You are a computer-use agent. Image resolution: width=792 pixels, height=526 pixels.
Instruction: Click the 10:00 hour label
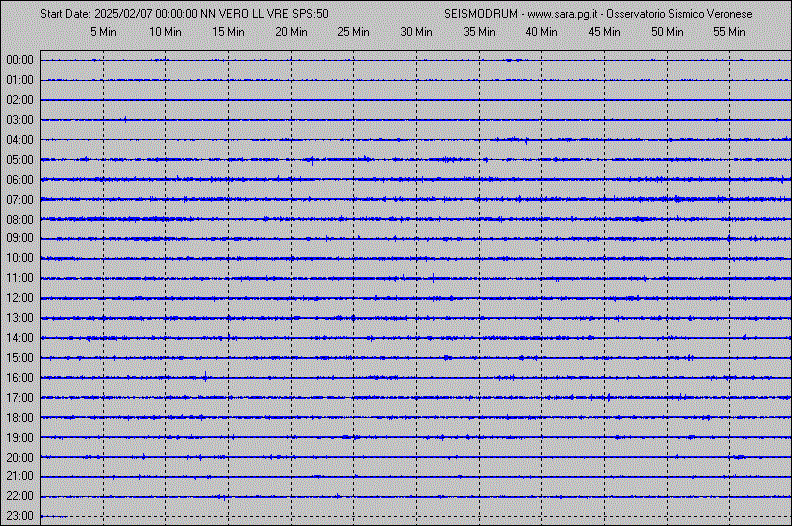[20, 258]
